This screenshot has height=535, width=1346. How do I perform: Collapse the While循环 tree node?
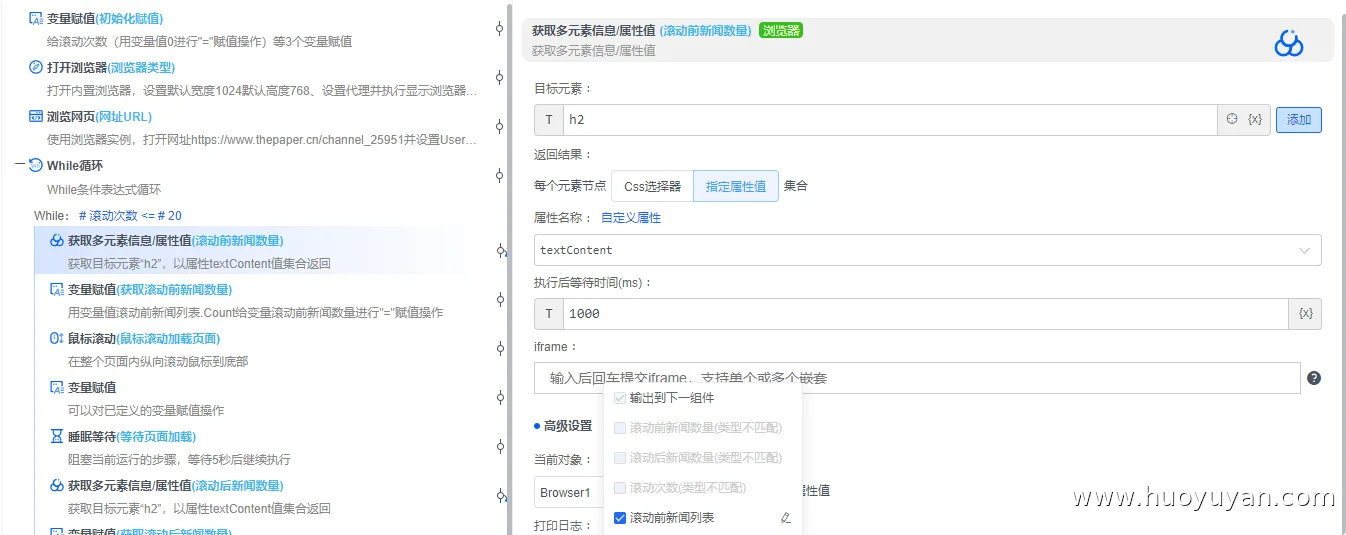tap(20, 166)
